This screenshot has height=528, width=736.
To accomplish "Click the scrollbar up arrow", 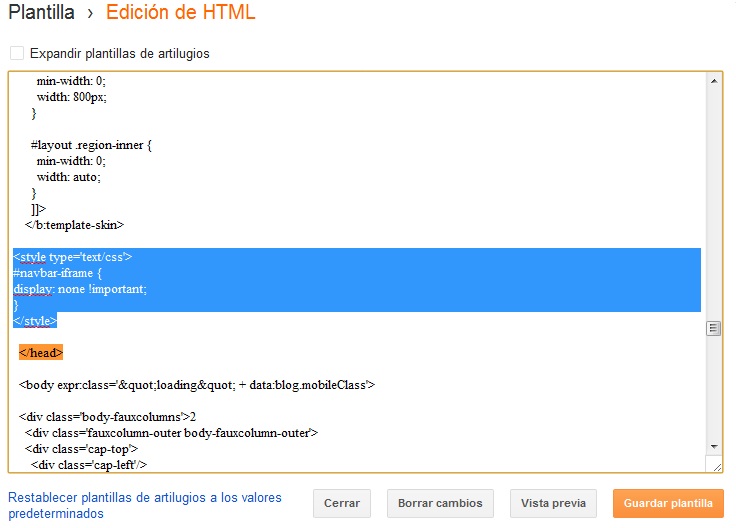I will [x=713, y=81].
